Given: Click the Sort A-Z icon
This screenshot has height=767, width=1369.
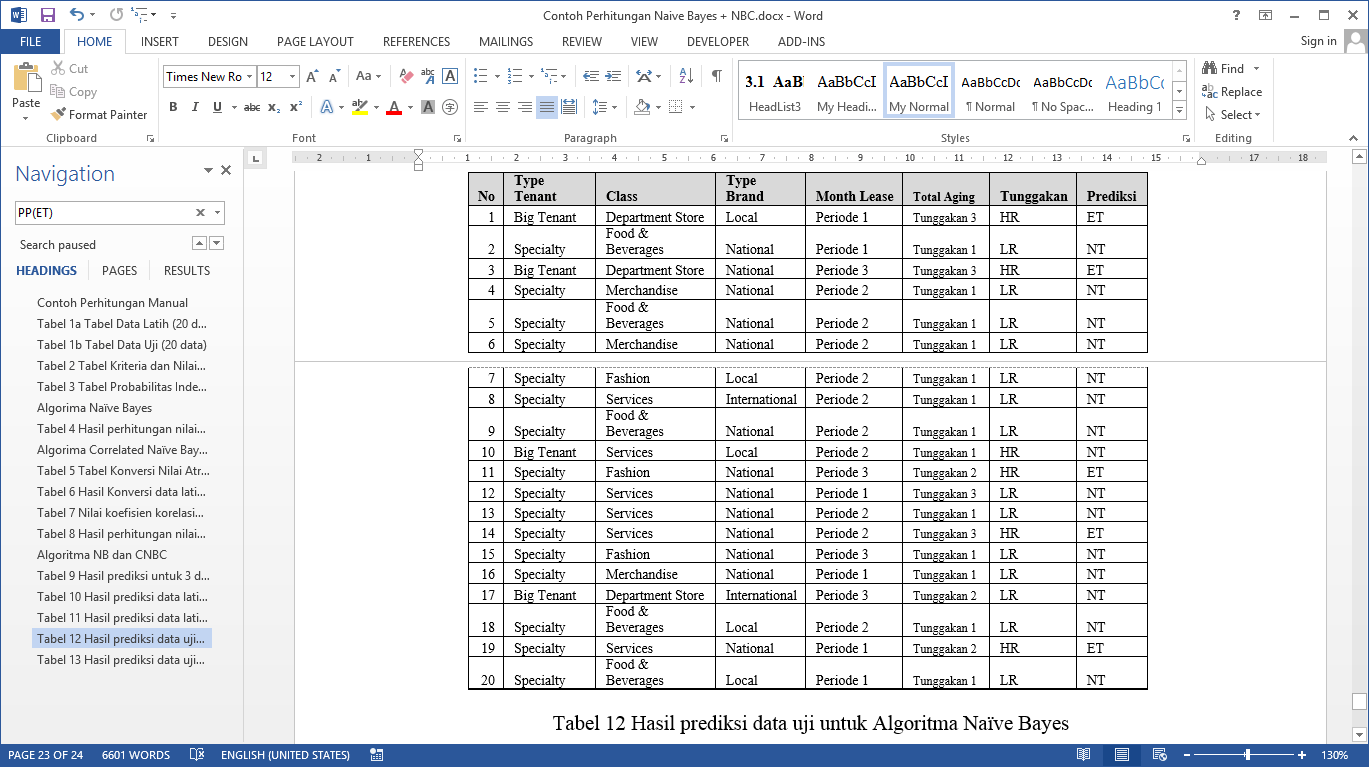Looking at the screenshot, I should click(x=686, y=76).
